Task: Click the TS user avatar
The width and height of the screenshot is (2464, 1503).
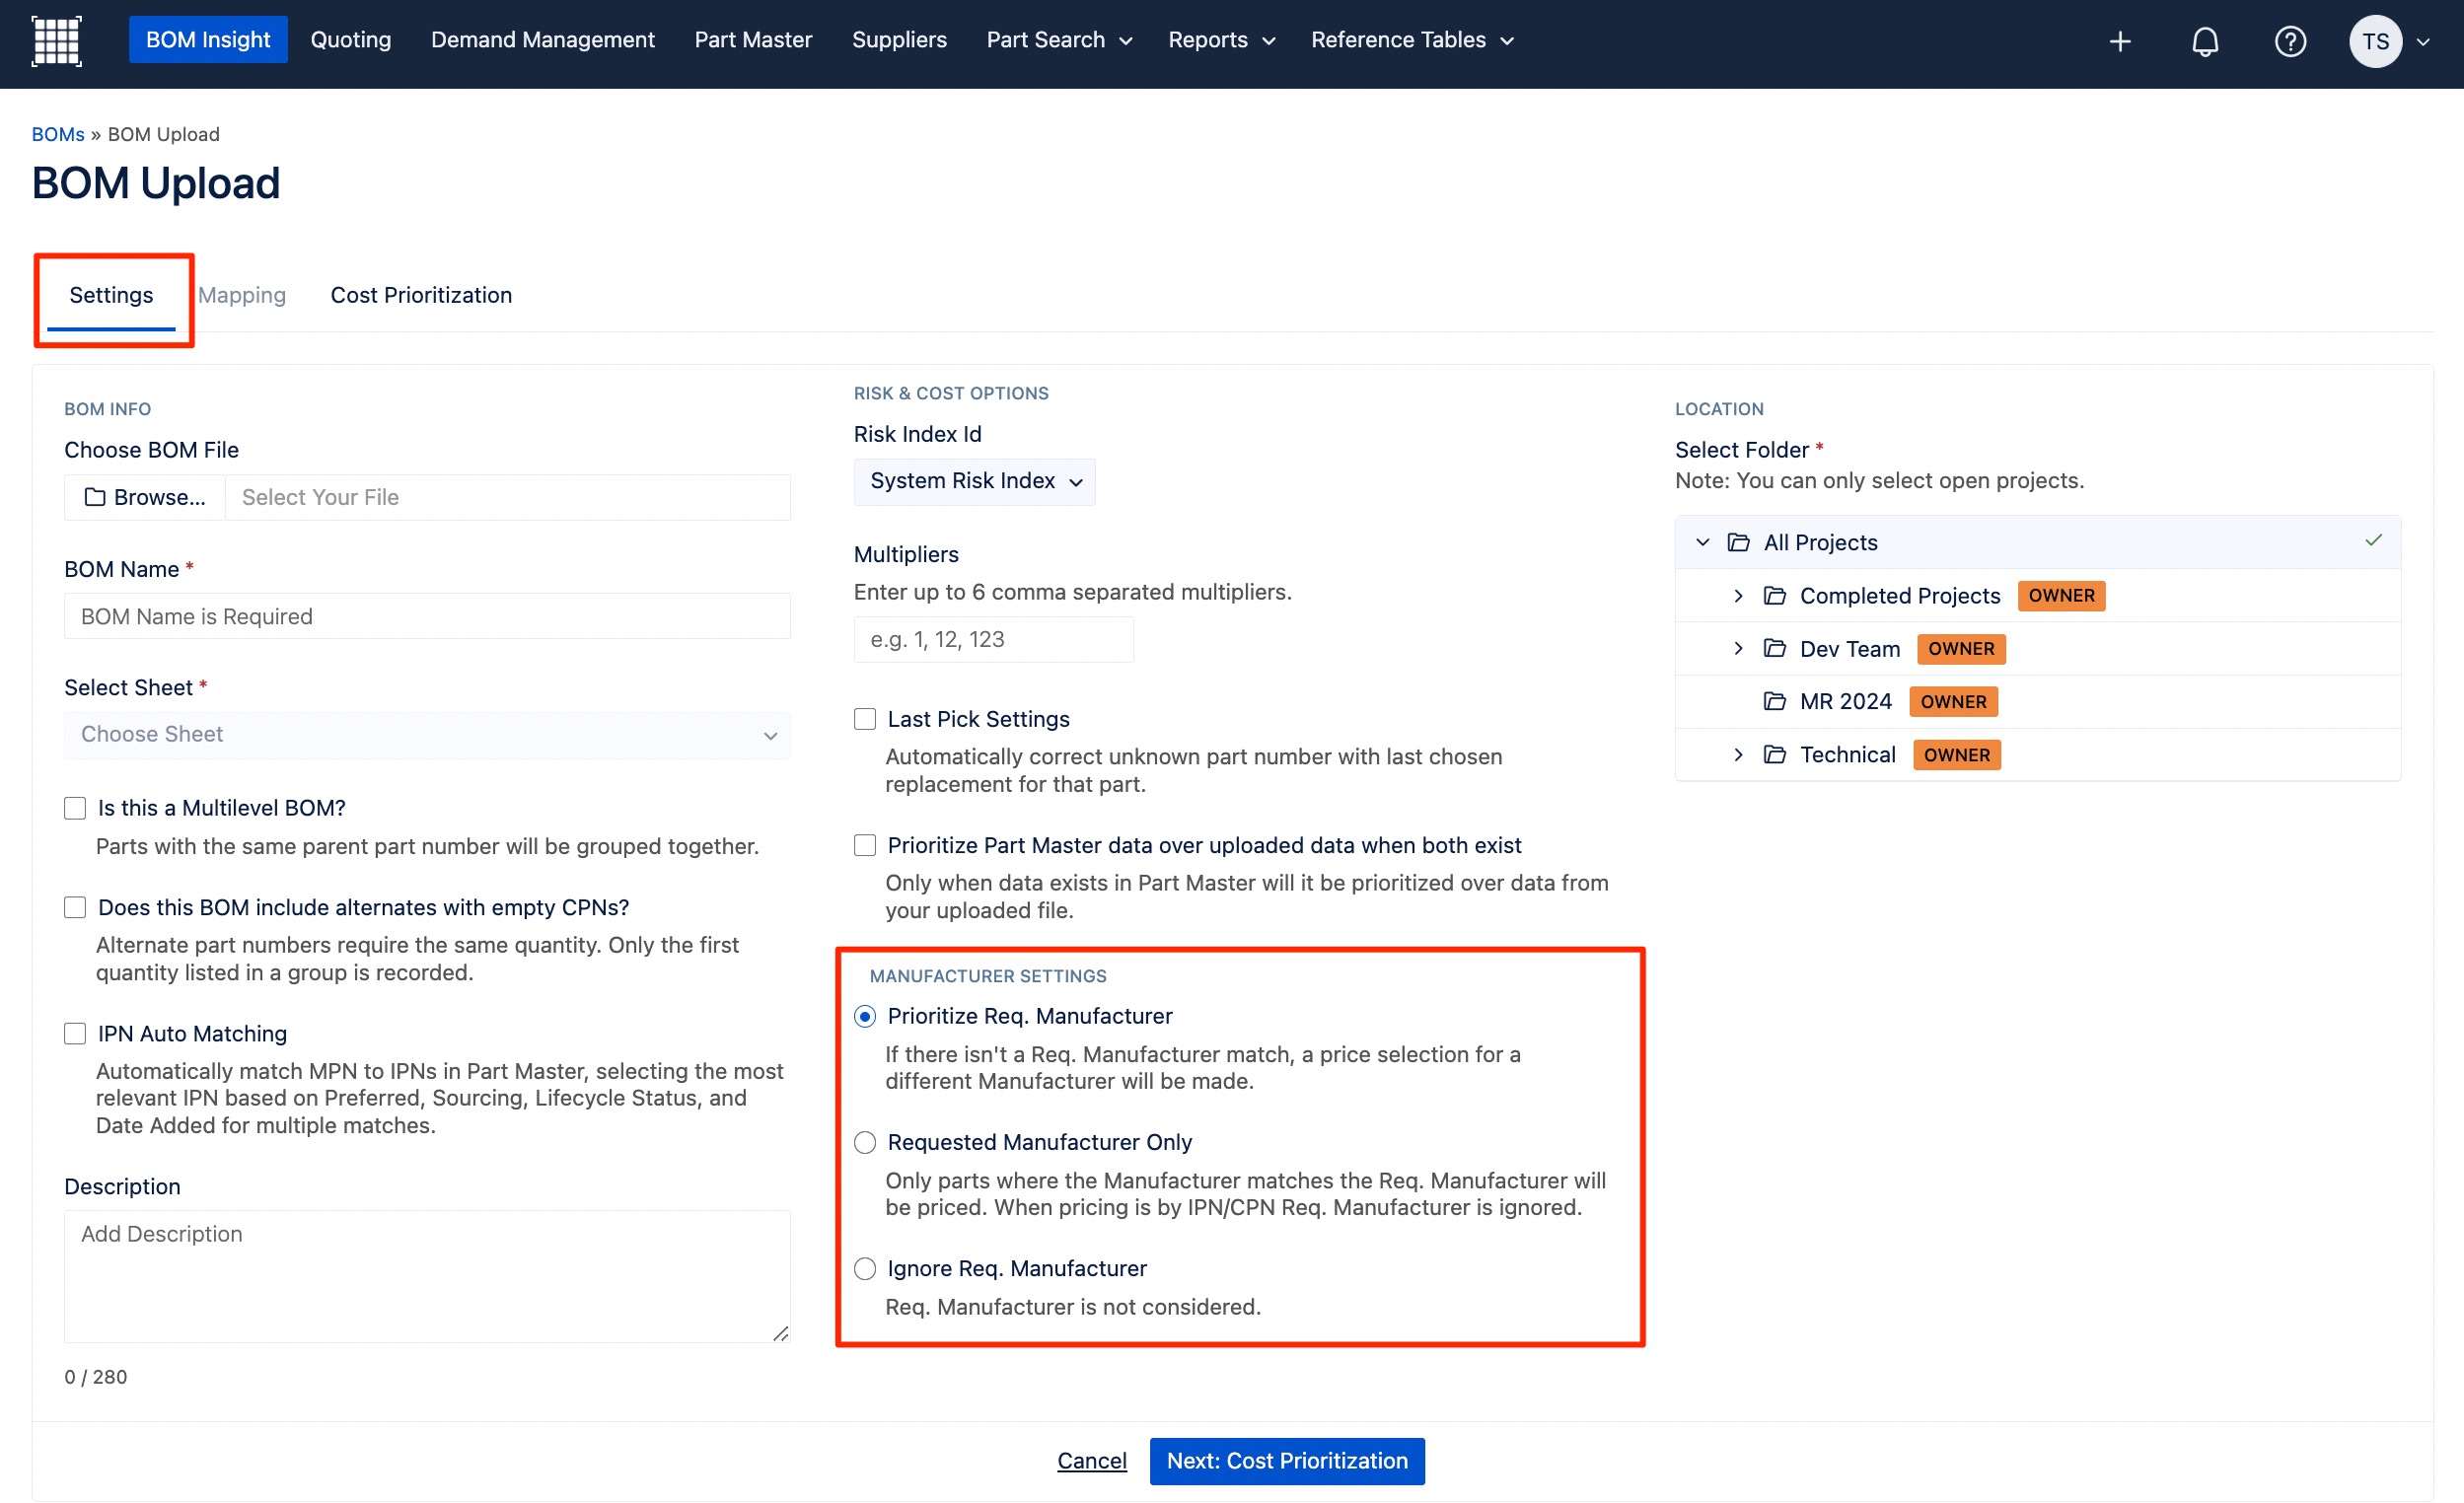Action: point(2375,41)
